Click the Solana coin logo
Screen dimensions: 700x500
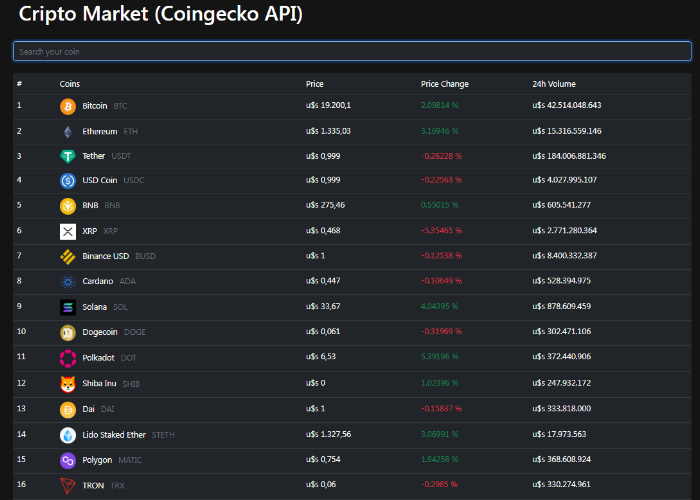68,307
